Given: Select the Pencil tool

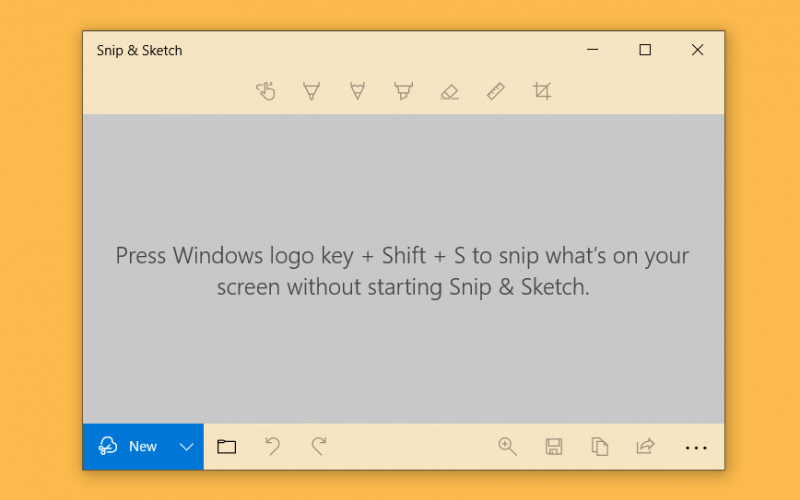Looking at the screenshot, I should pos(358,91).
